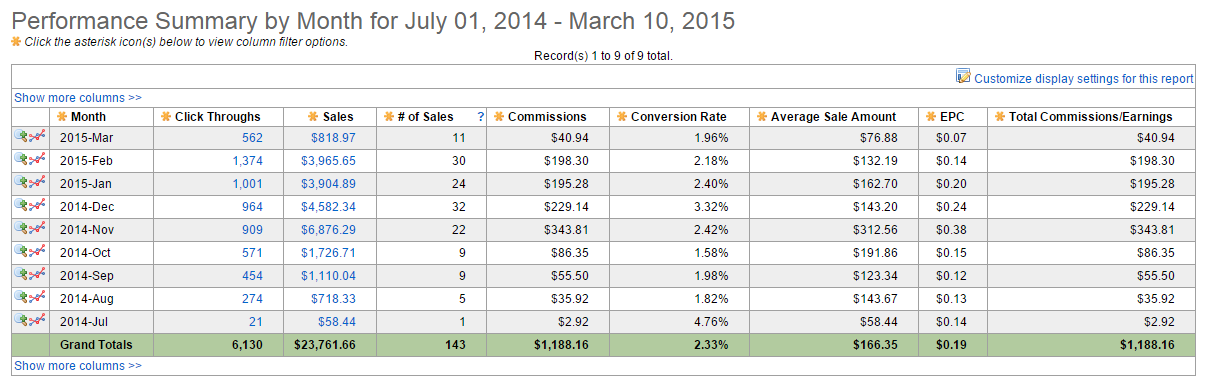Show the trend chart icon for 2014-Nov
This screenshot has height=378, width=1206.
coord(38,228)
